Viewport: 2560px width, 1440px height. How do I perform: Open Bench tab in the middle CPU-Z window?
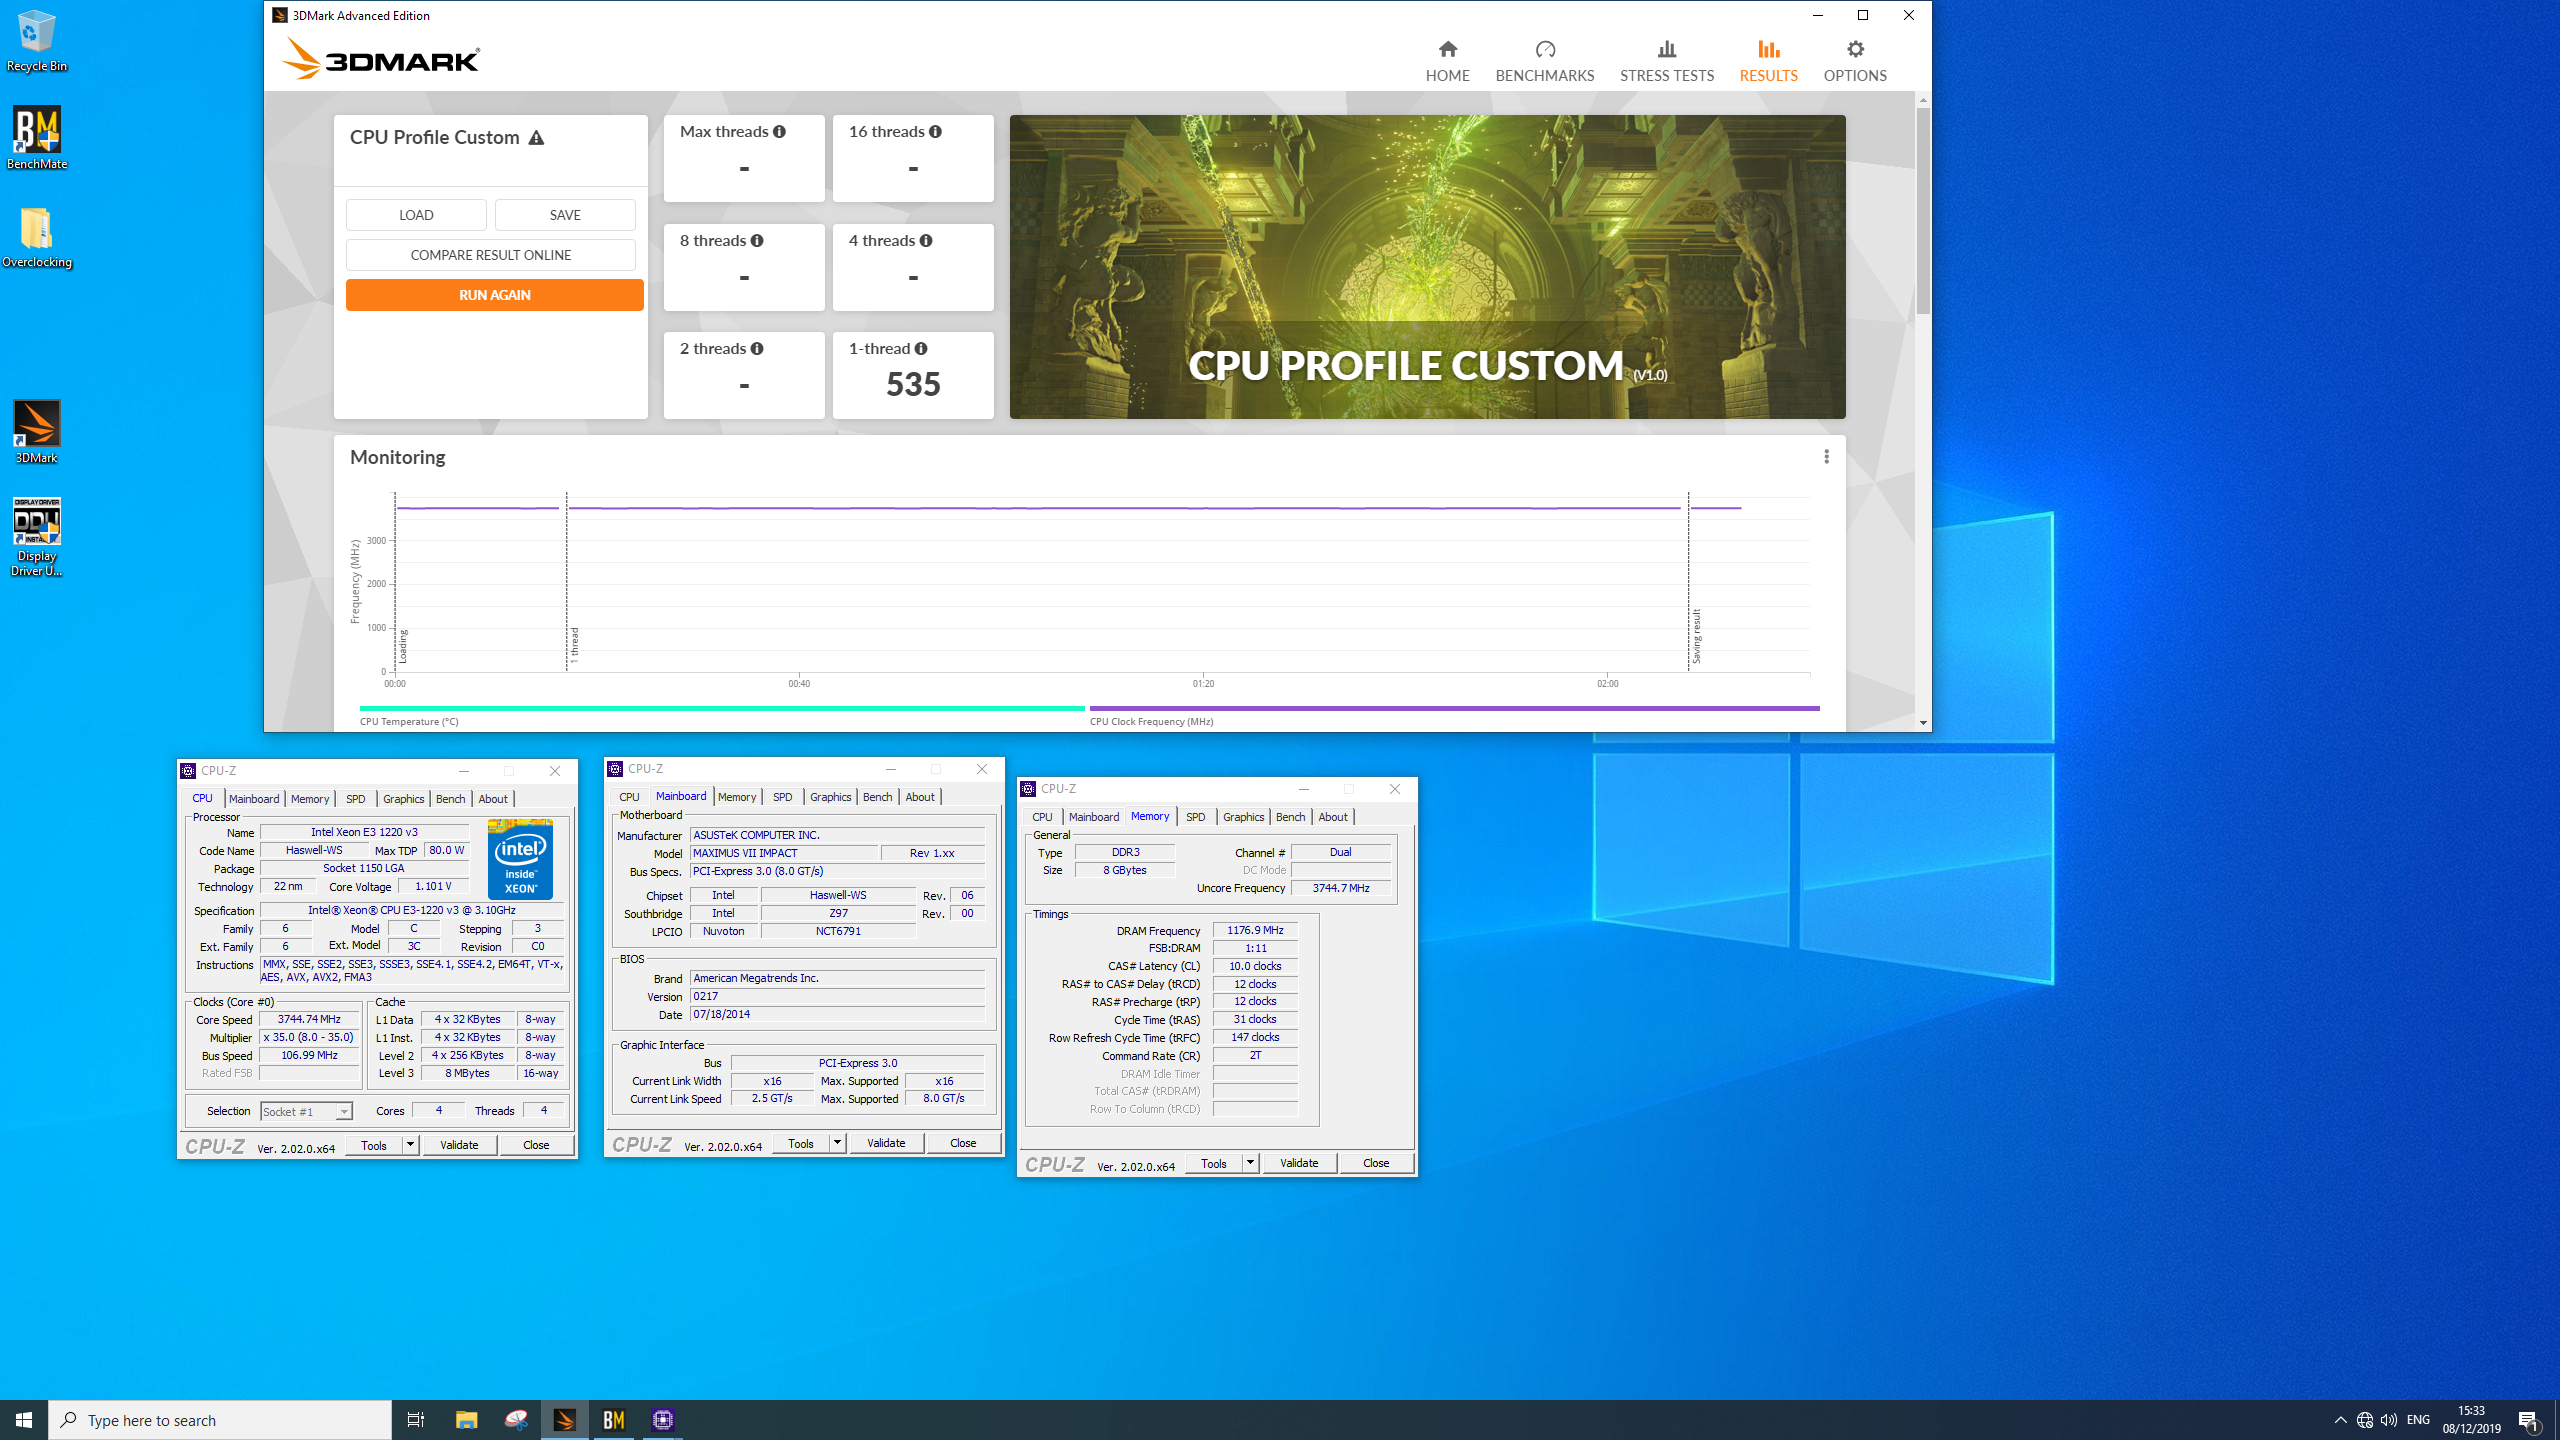click(x=877, y=797)
